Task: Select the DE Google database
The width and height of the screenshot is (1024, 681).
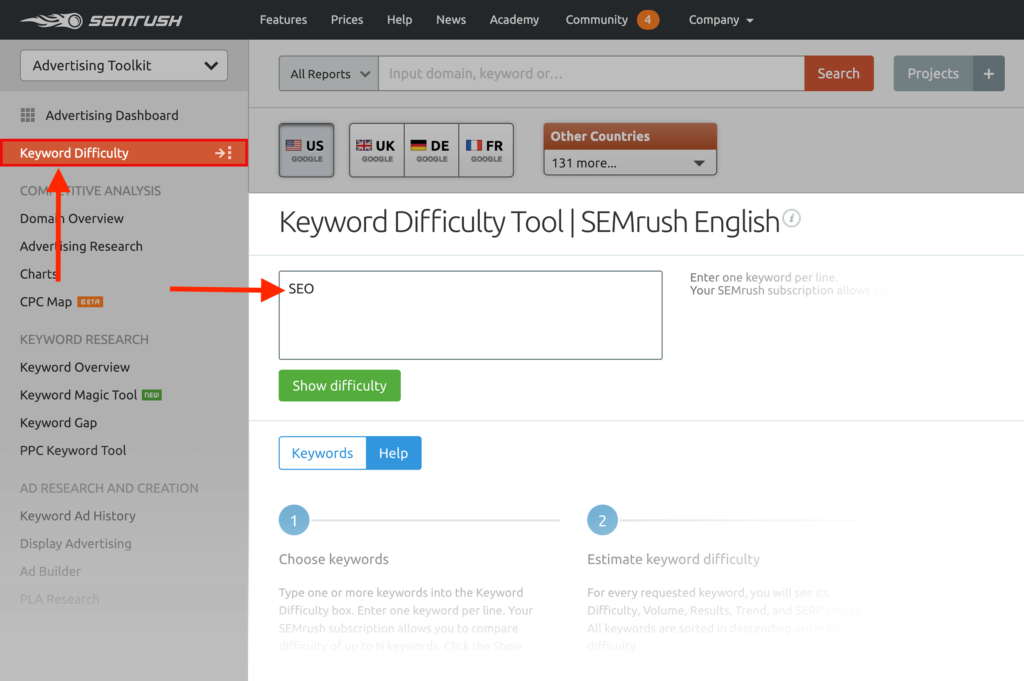Action: 430,149
